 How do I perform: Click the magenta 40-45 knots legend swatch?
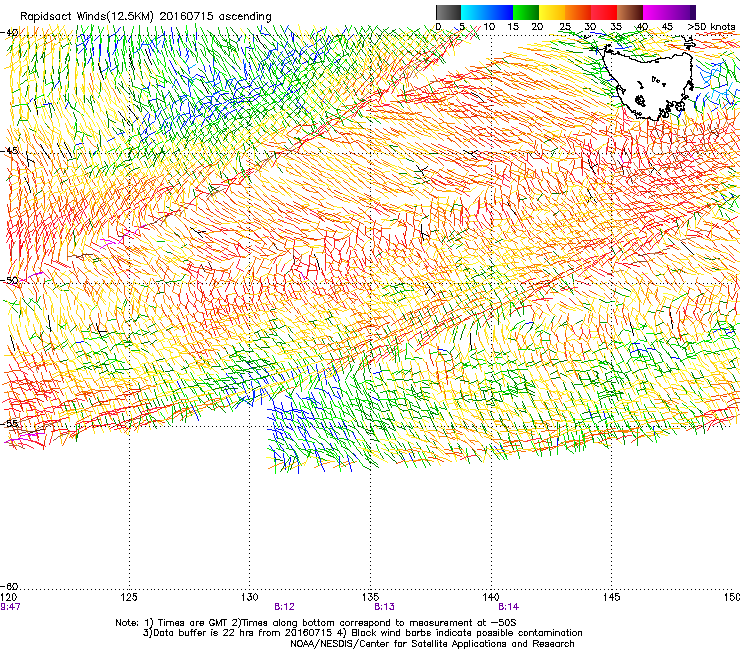pos(656,12)
